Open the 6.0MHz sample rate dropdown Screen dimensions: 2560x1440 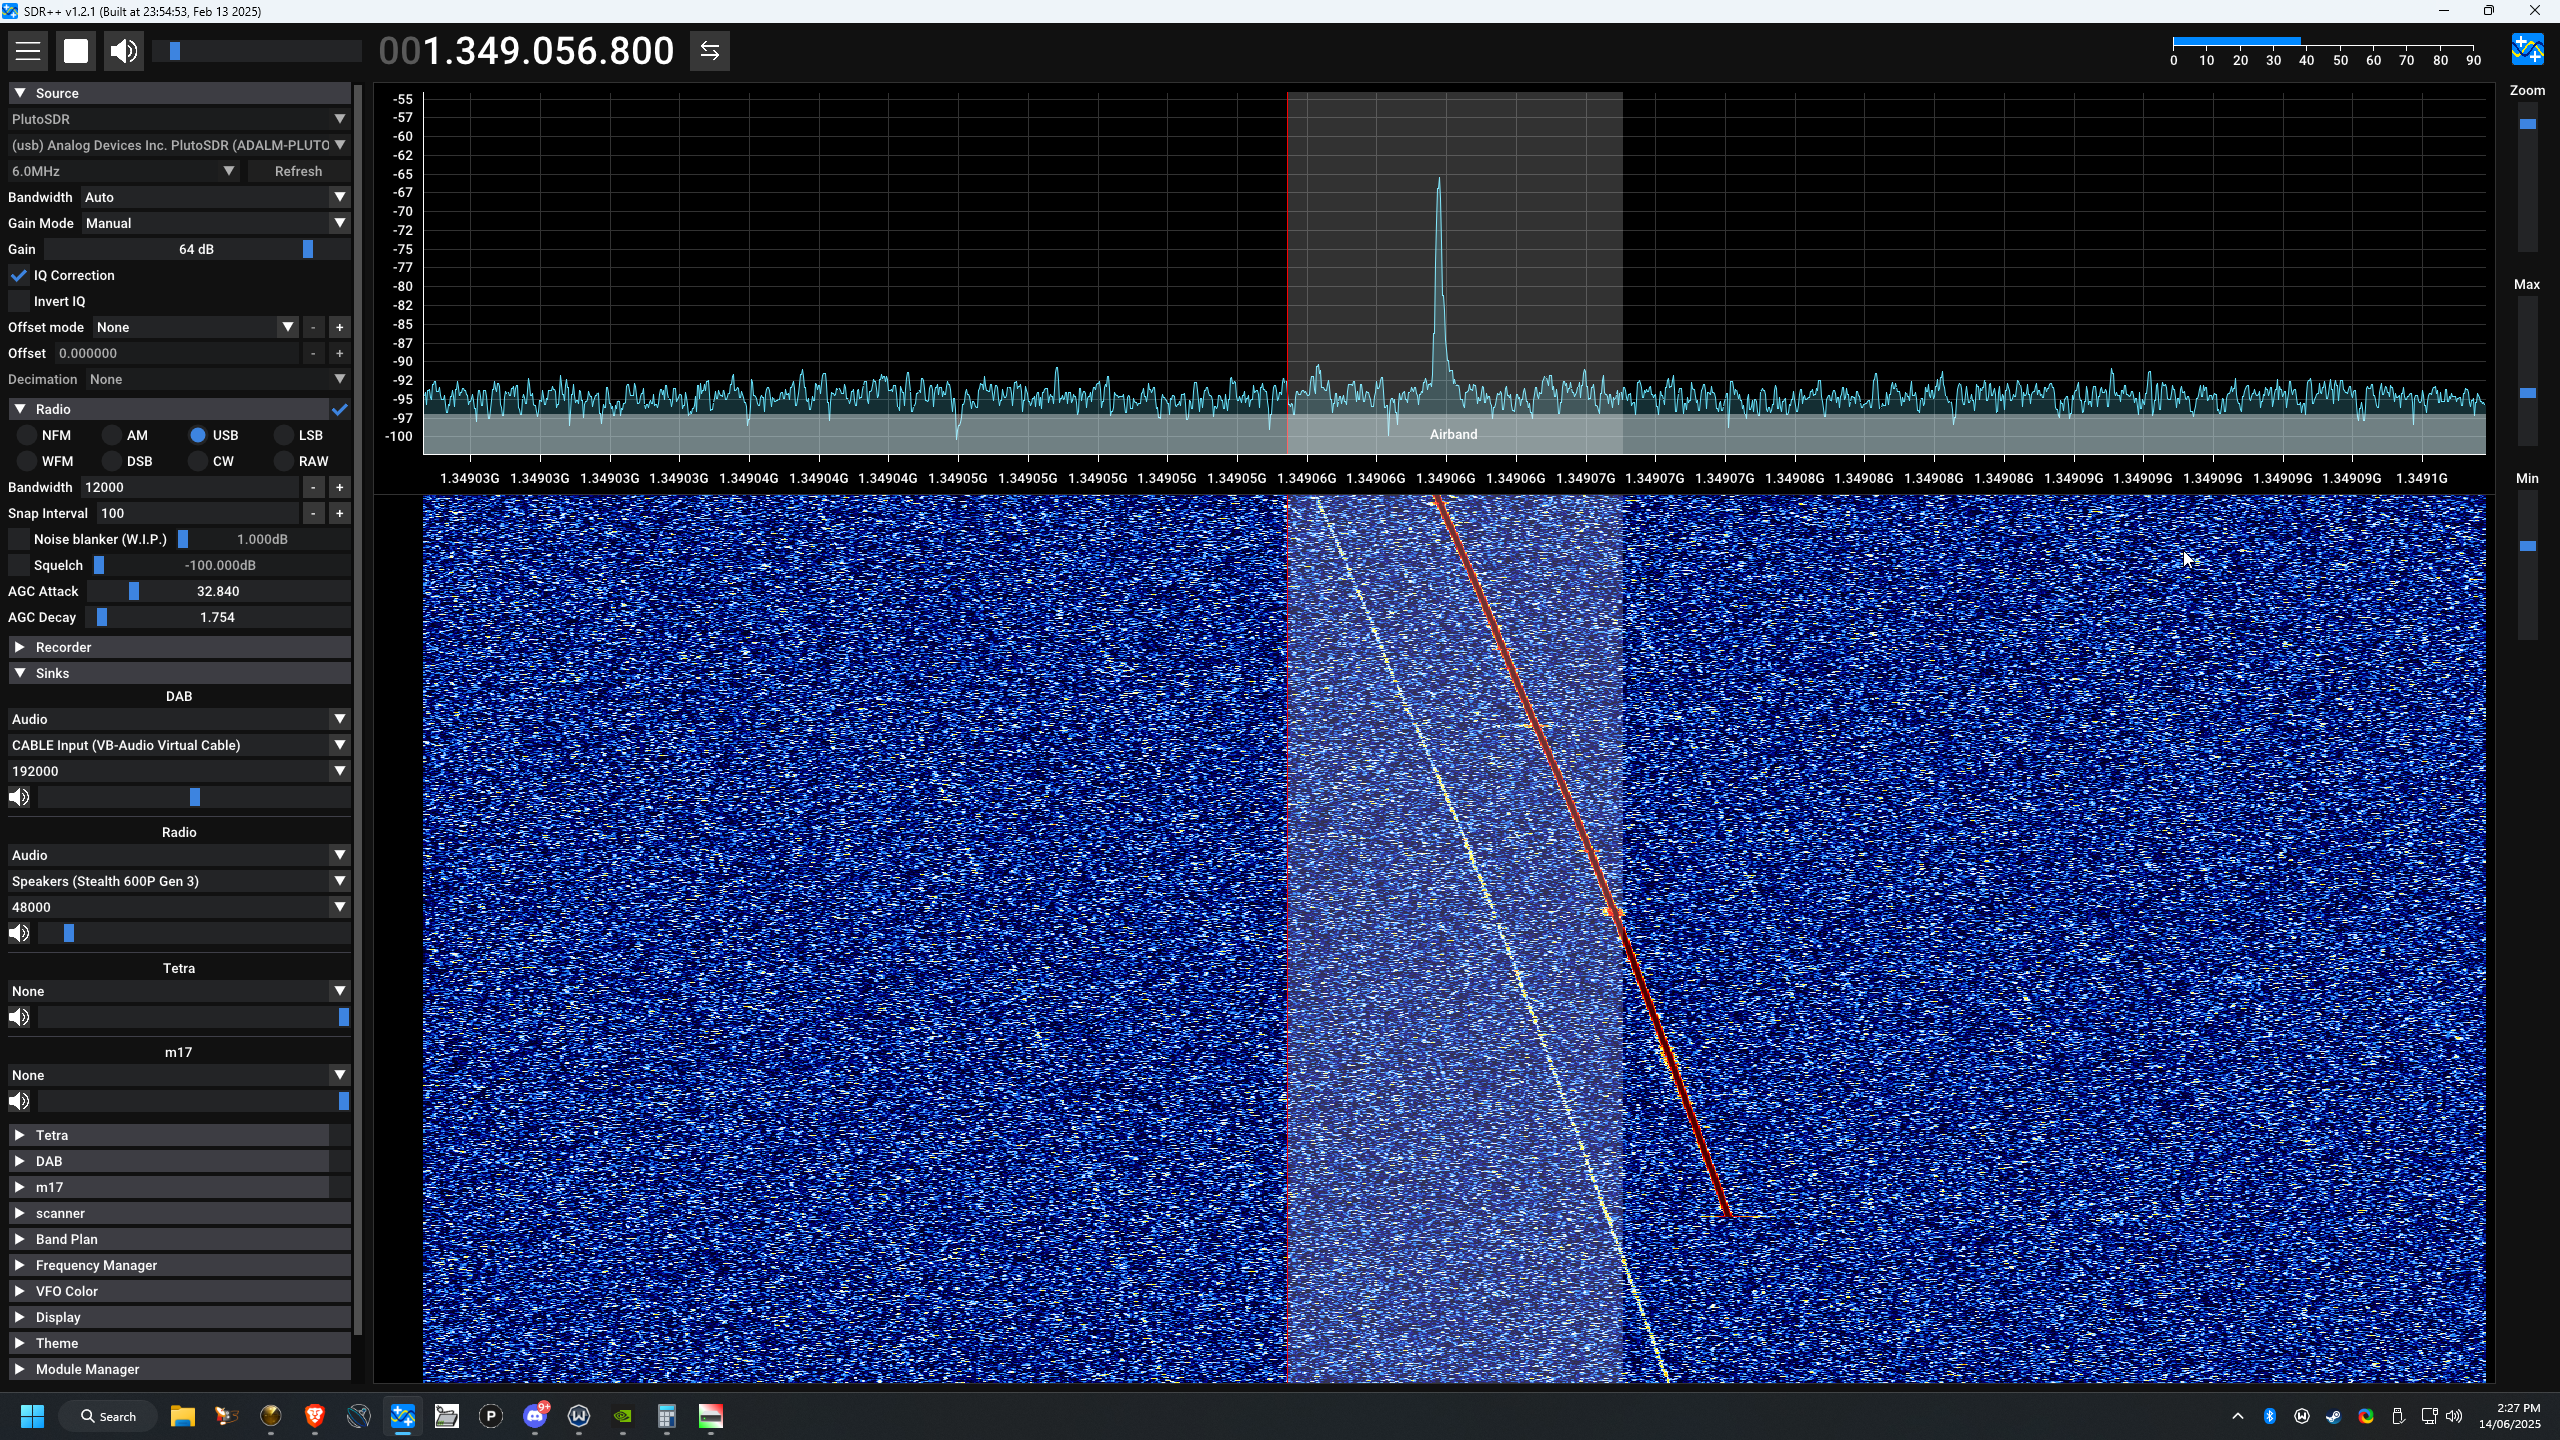pos(123,171)
